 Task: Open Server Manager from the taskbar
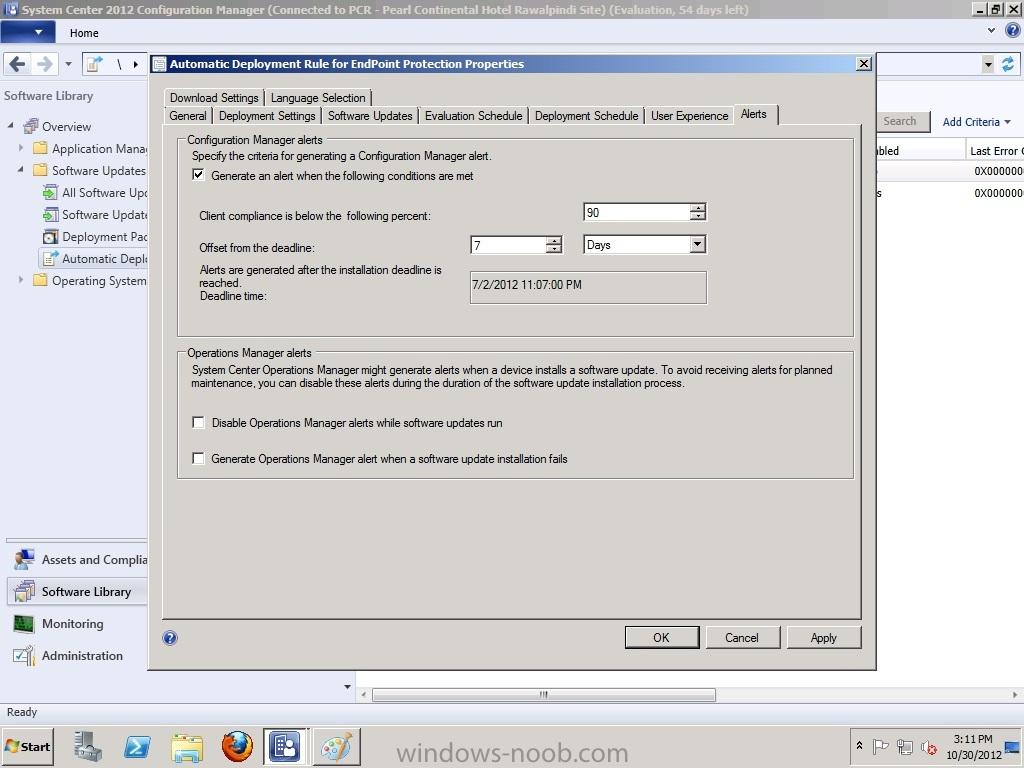click(x=88, y=746)
